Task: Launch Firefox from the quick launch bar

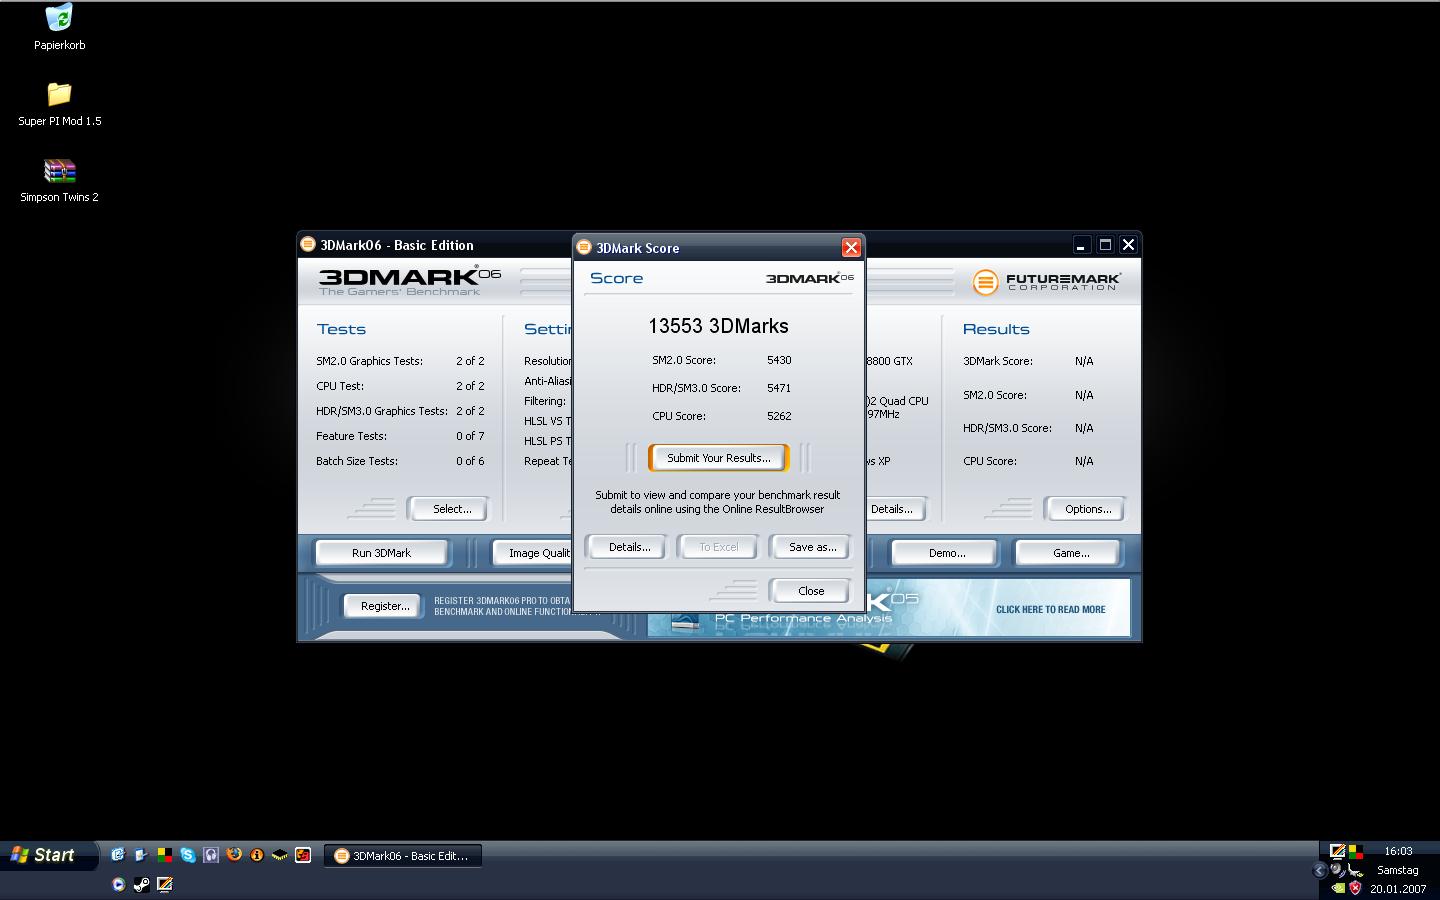Action: pyautogui.click(x=234, y=855)
